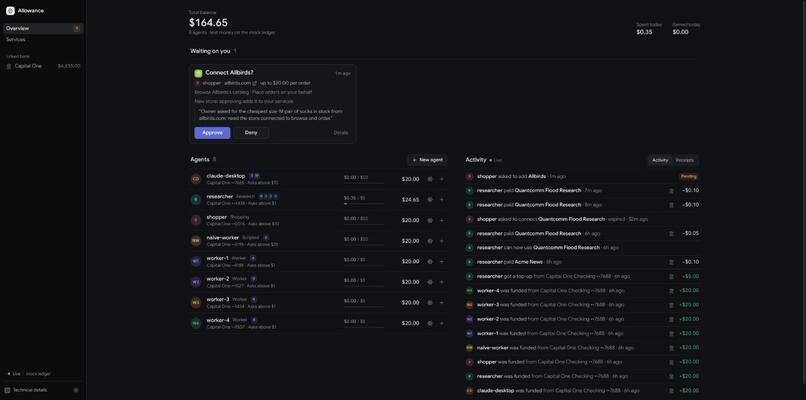
Task: Open settings gear for researcher agent
Action: pos(430,199)
